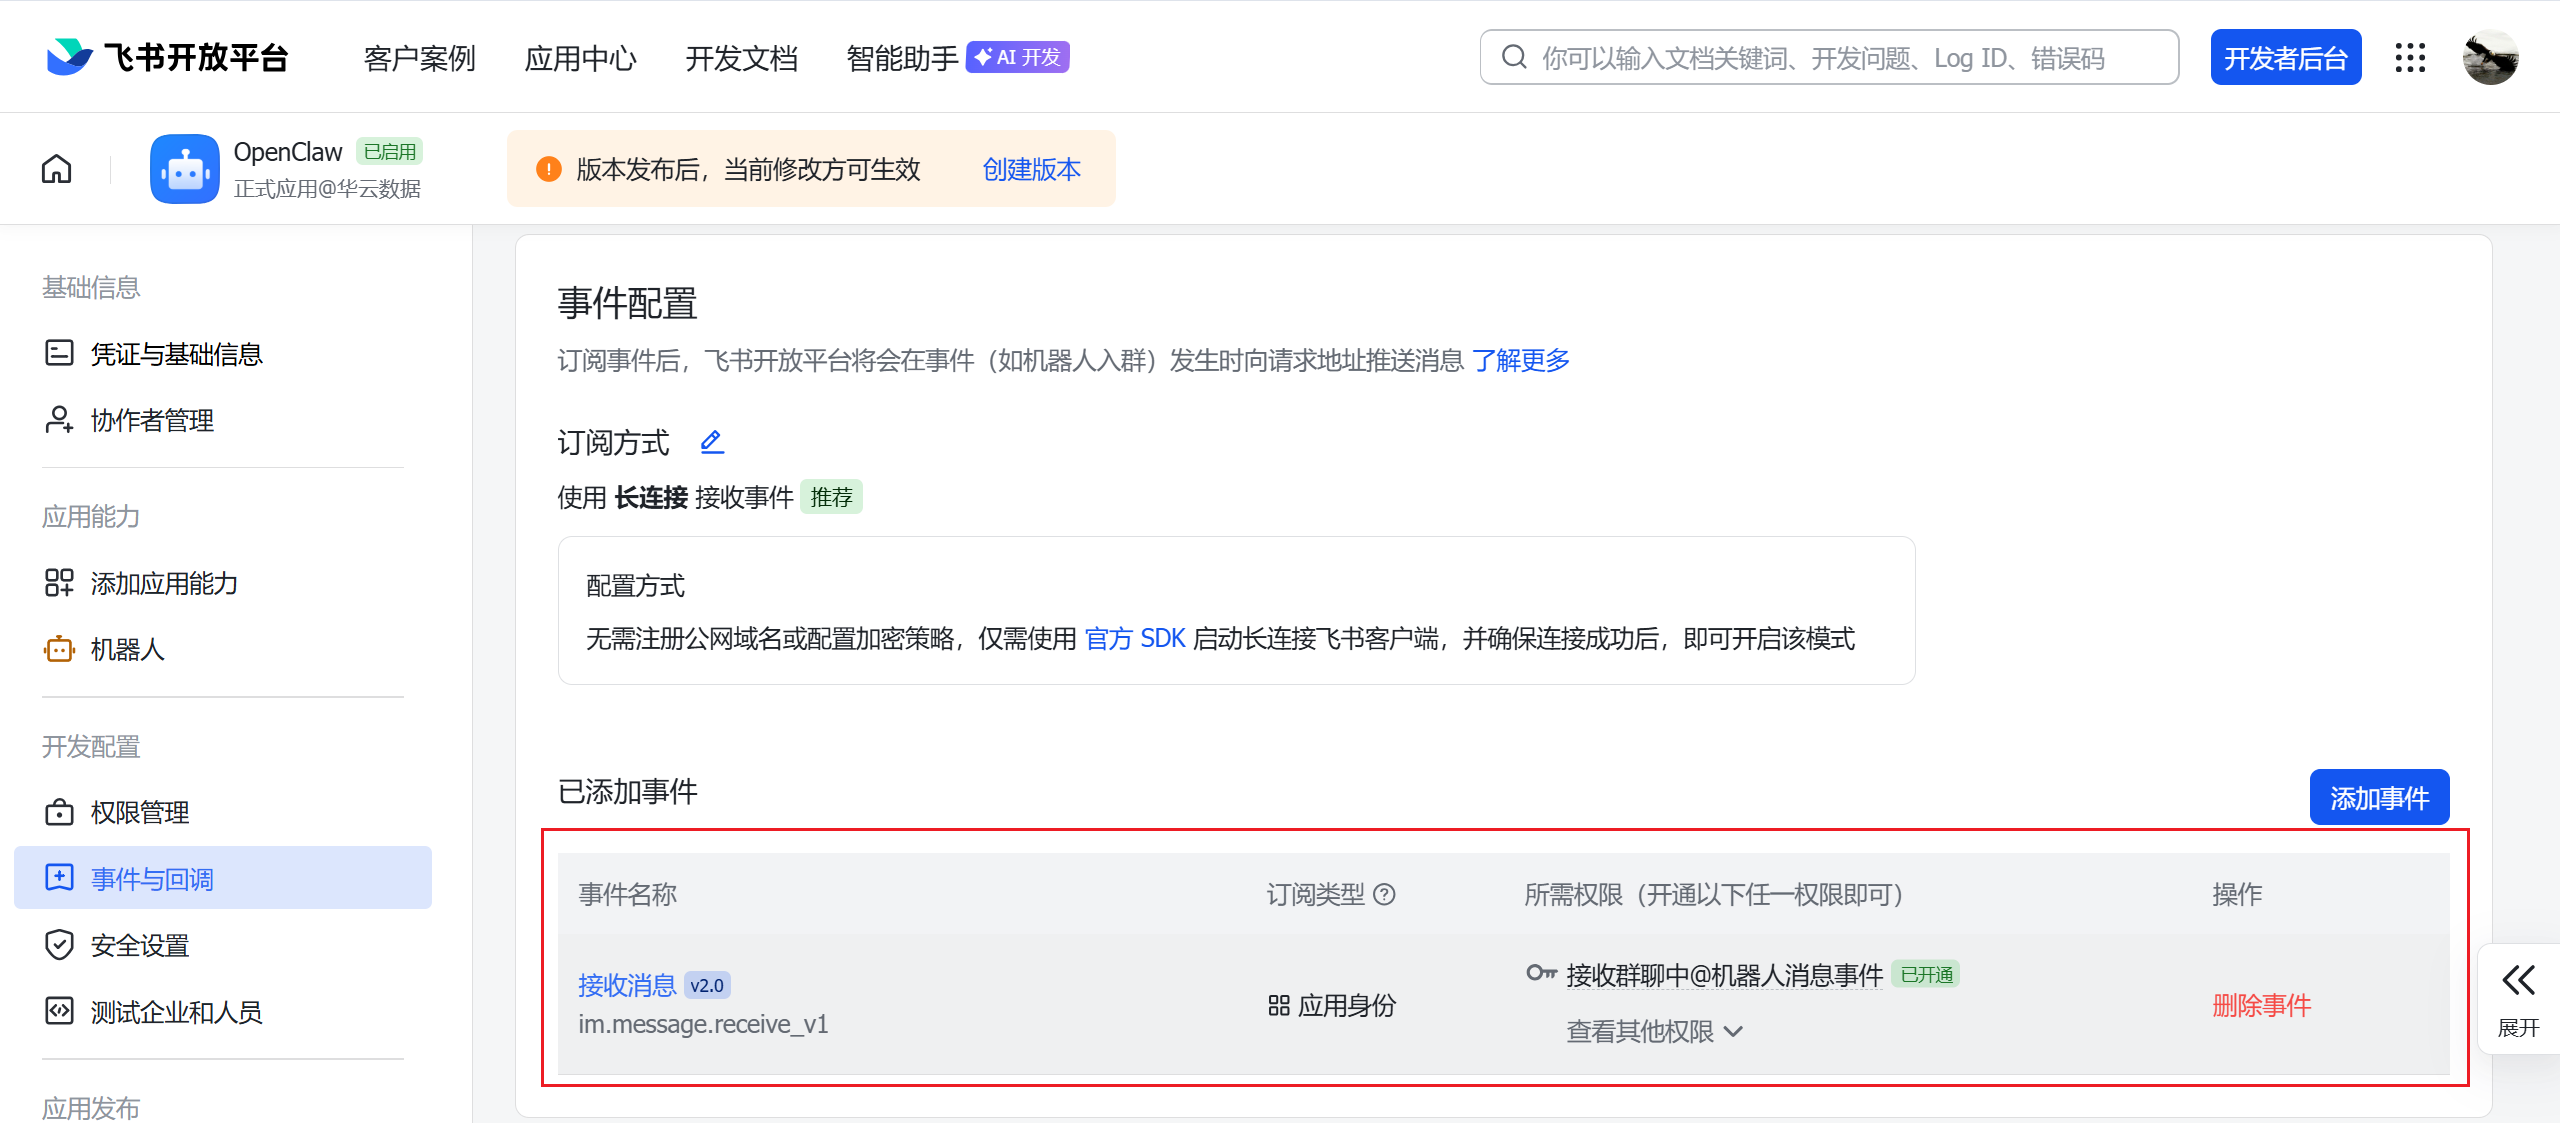The height and width of the screenshot is (1123, 2560).
Task: Open 凭证与基础信息 in sidebar
Action: click(176, 354)
